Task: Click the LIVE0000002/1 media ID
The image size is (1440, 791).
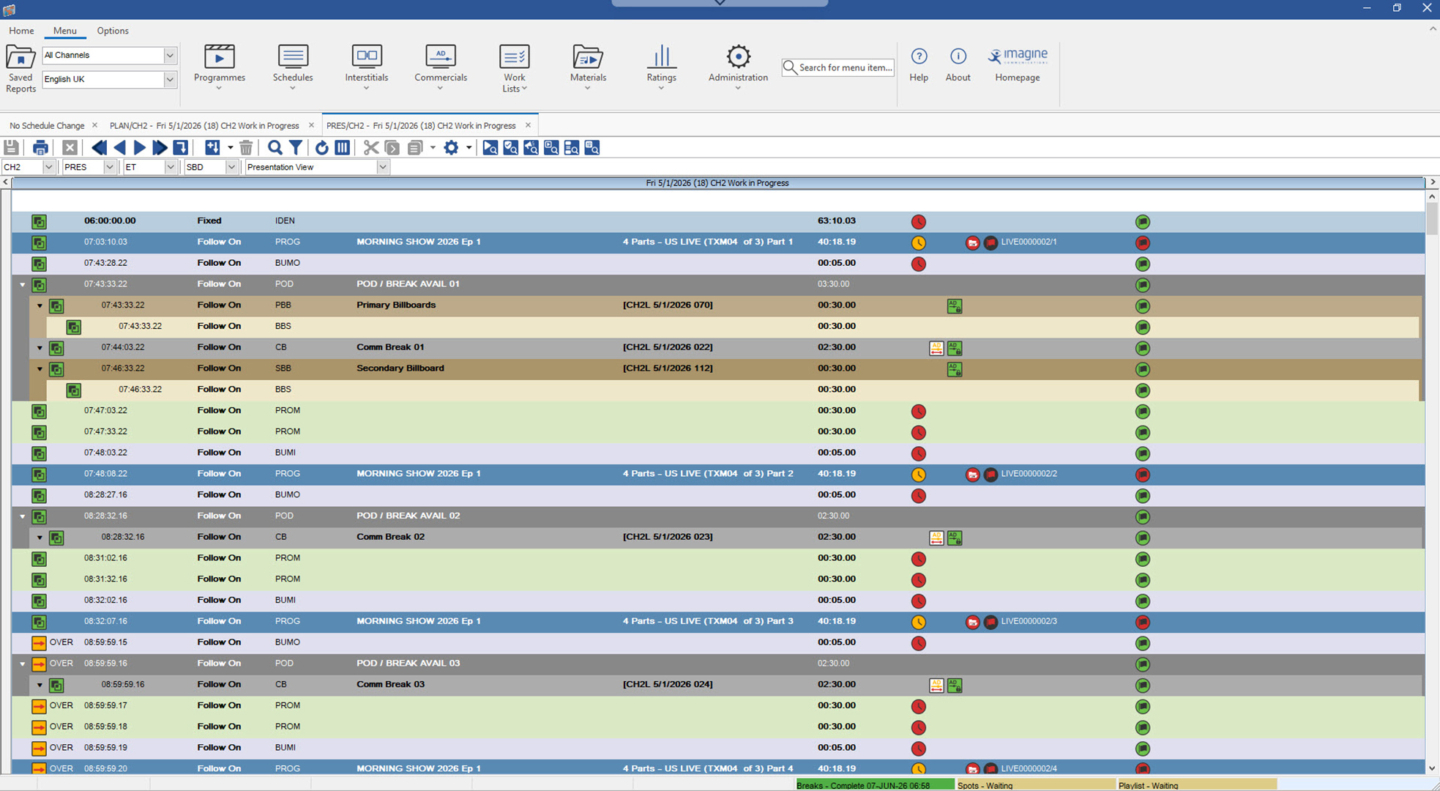Action: [1029, 242]
